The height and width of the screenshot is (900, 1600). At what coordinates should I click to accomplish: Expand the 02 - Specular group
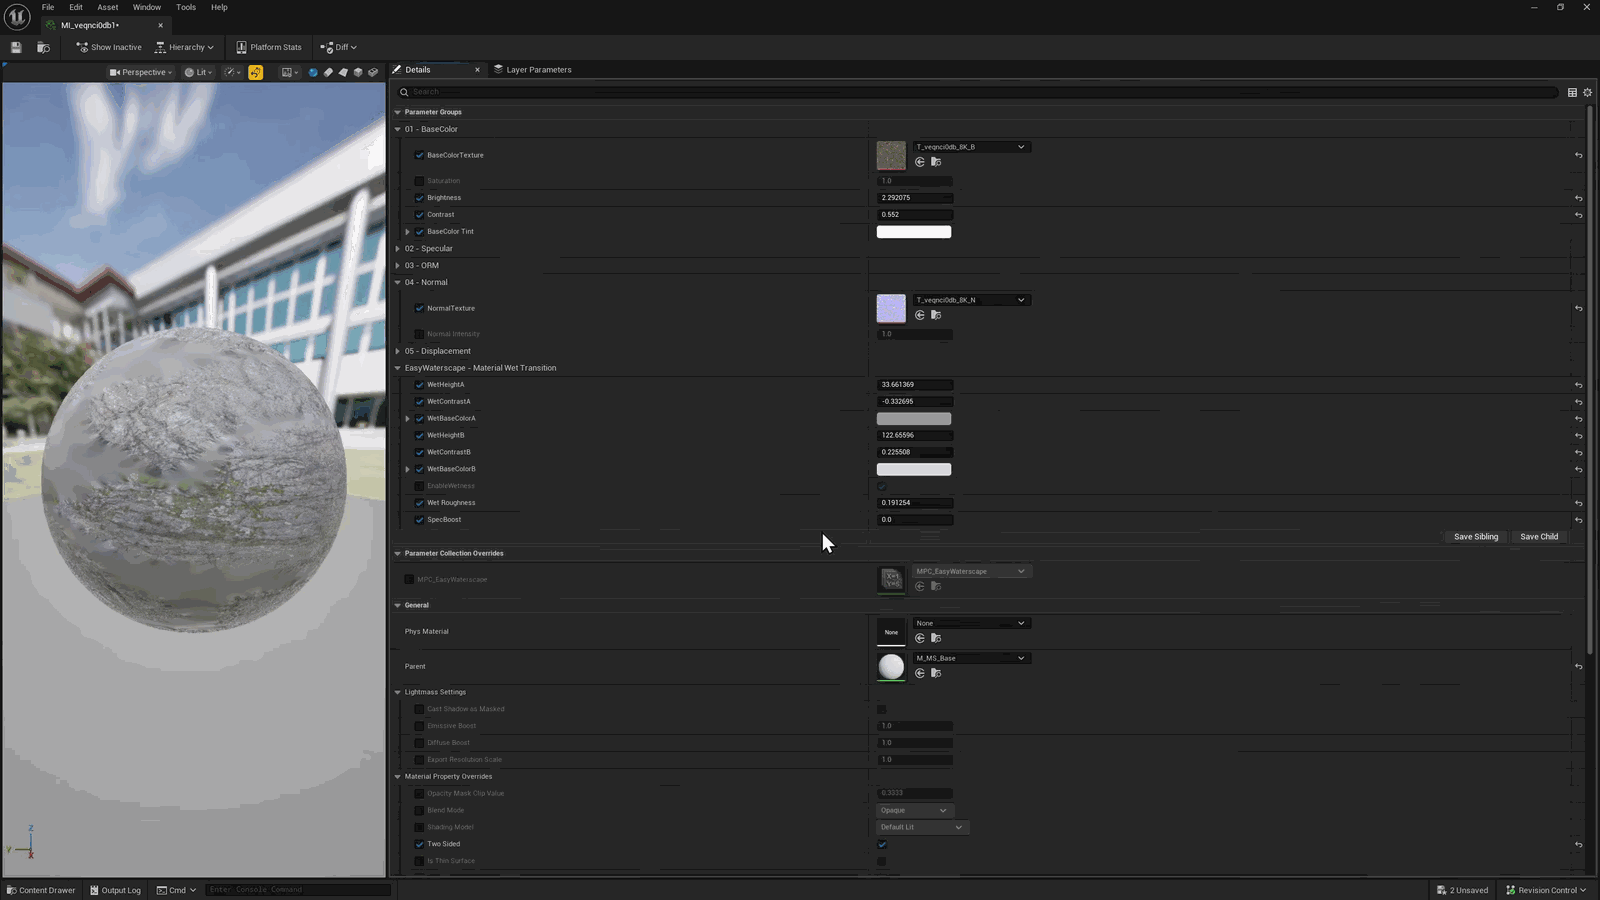pyautogui.click(x=398, y=249)
